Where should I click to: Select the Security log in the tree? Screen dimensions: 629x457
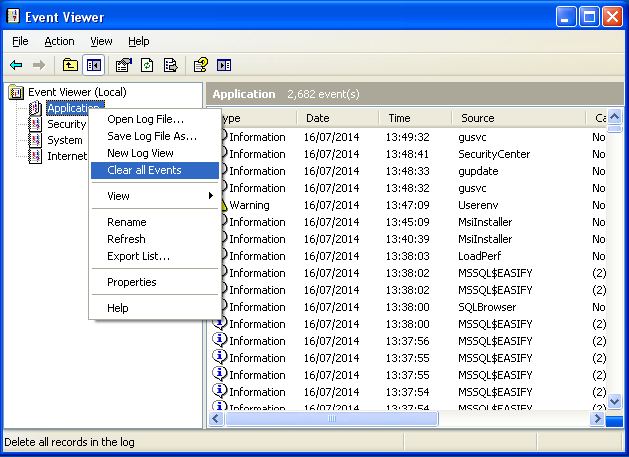tap(66, 124)
